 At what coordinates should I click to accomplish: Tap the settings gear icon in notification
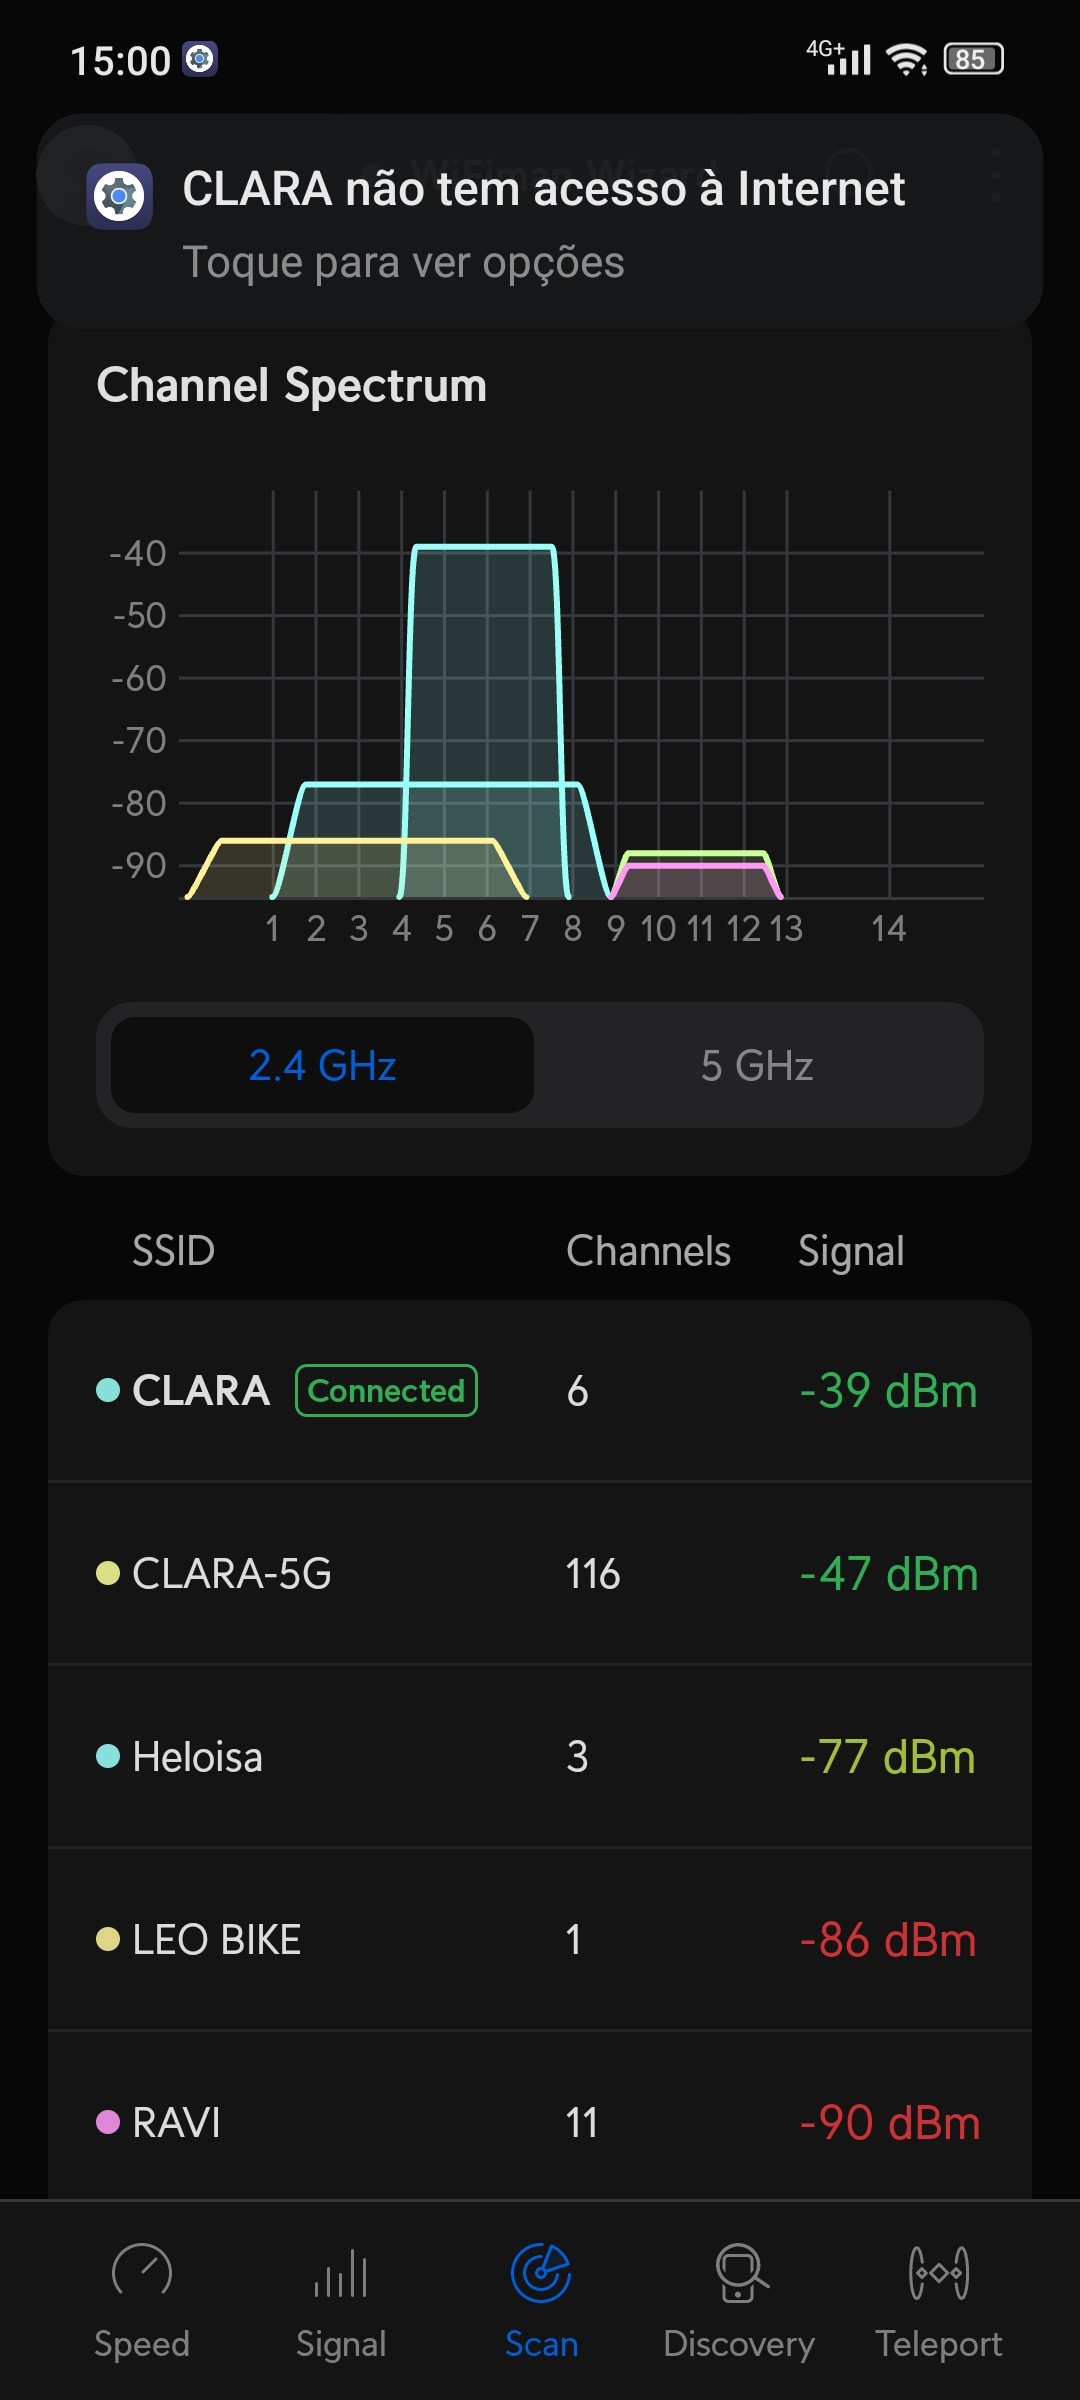click(119, 196)
